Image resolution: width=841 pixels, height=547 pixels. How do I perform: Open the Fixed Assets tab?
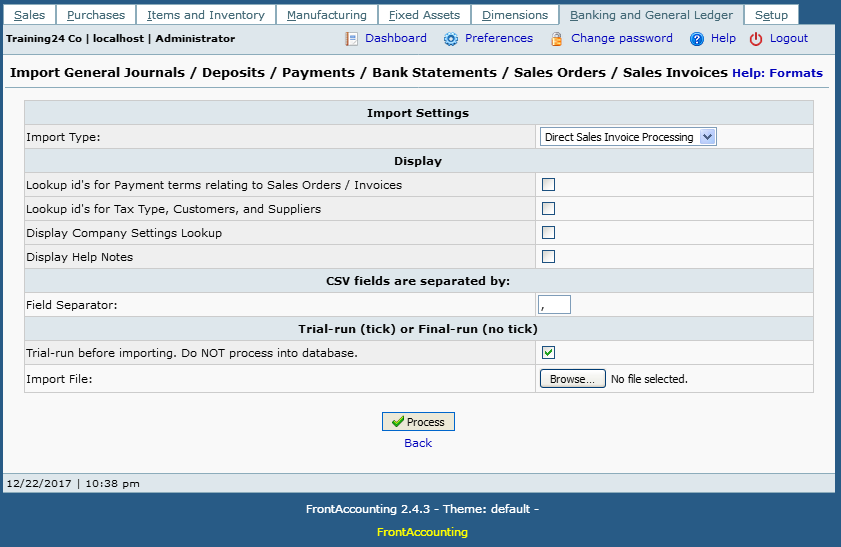pos(424,15)
